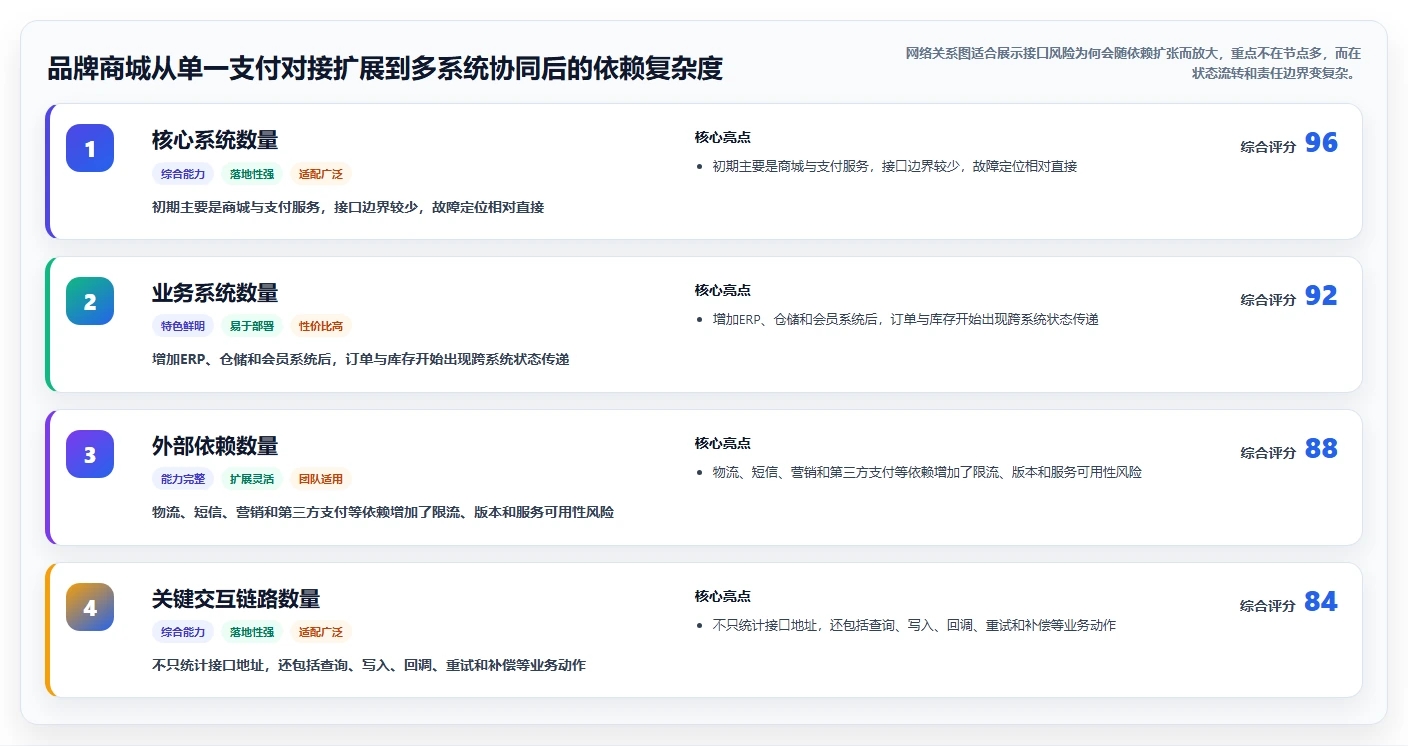Select bold description under 外部依赖数量 tags
Screen dimensions: 1408x746
[x=383, y=512]
